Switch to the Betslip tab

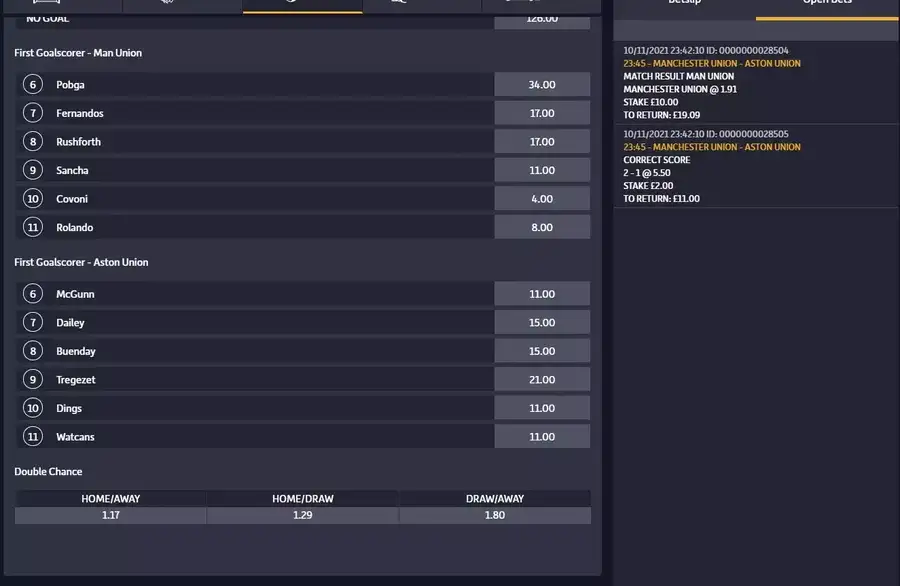(x=684, y=6)
